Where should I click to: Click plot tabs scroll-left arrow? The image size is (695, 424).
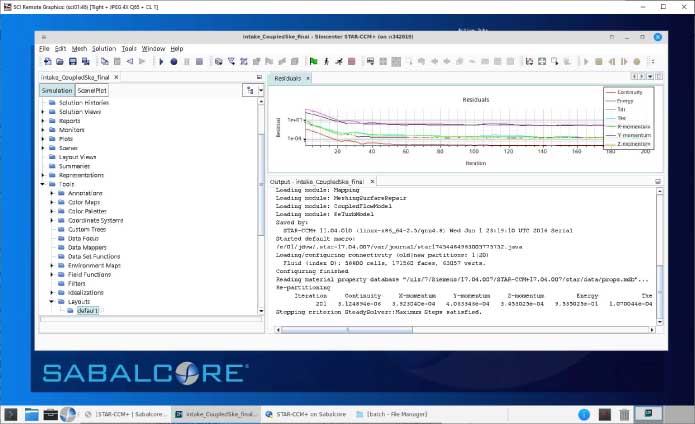(635, 77)
